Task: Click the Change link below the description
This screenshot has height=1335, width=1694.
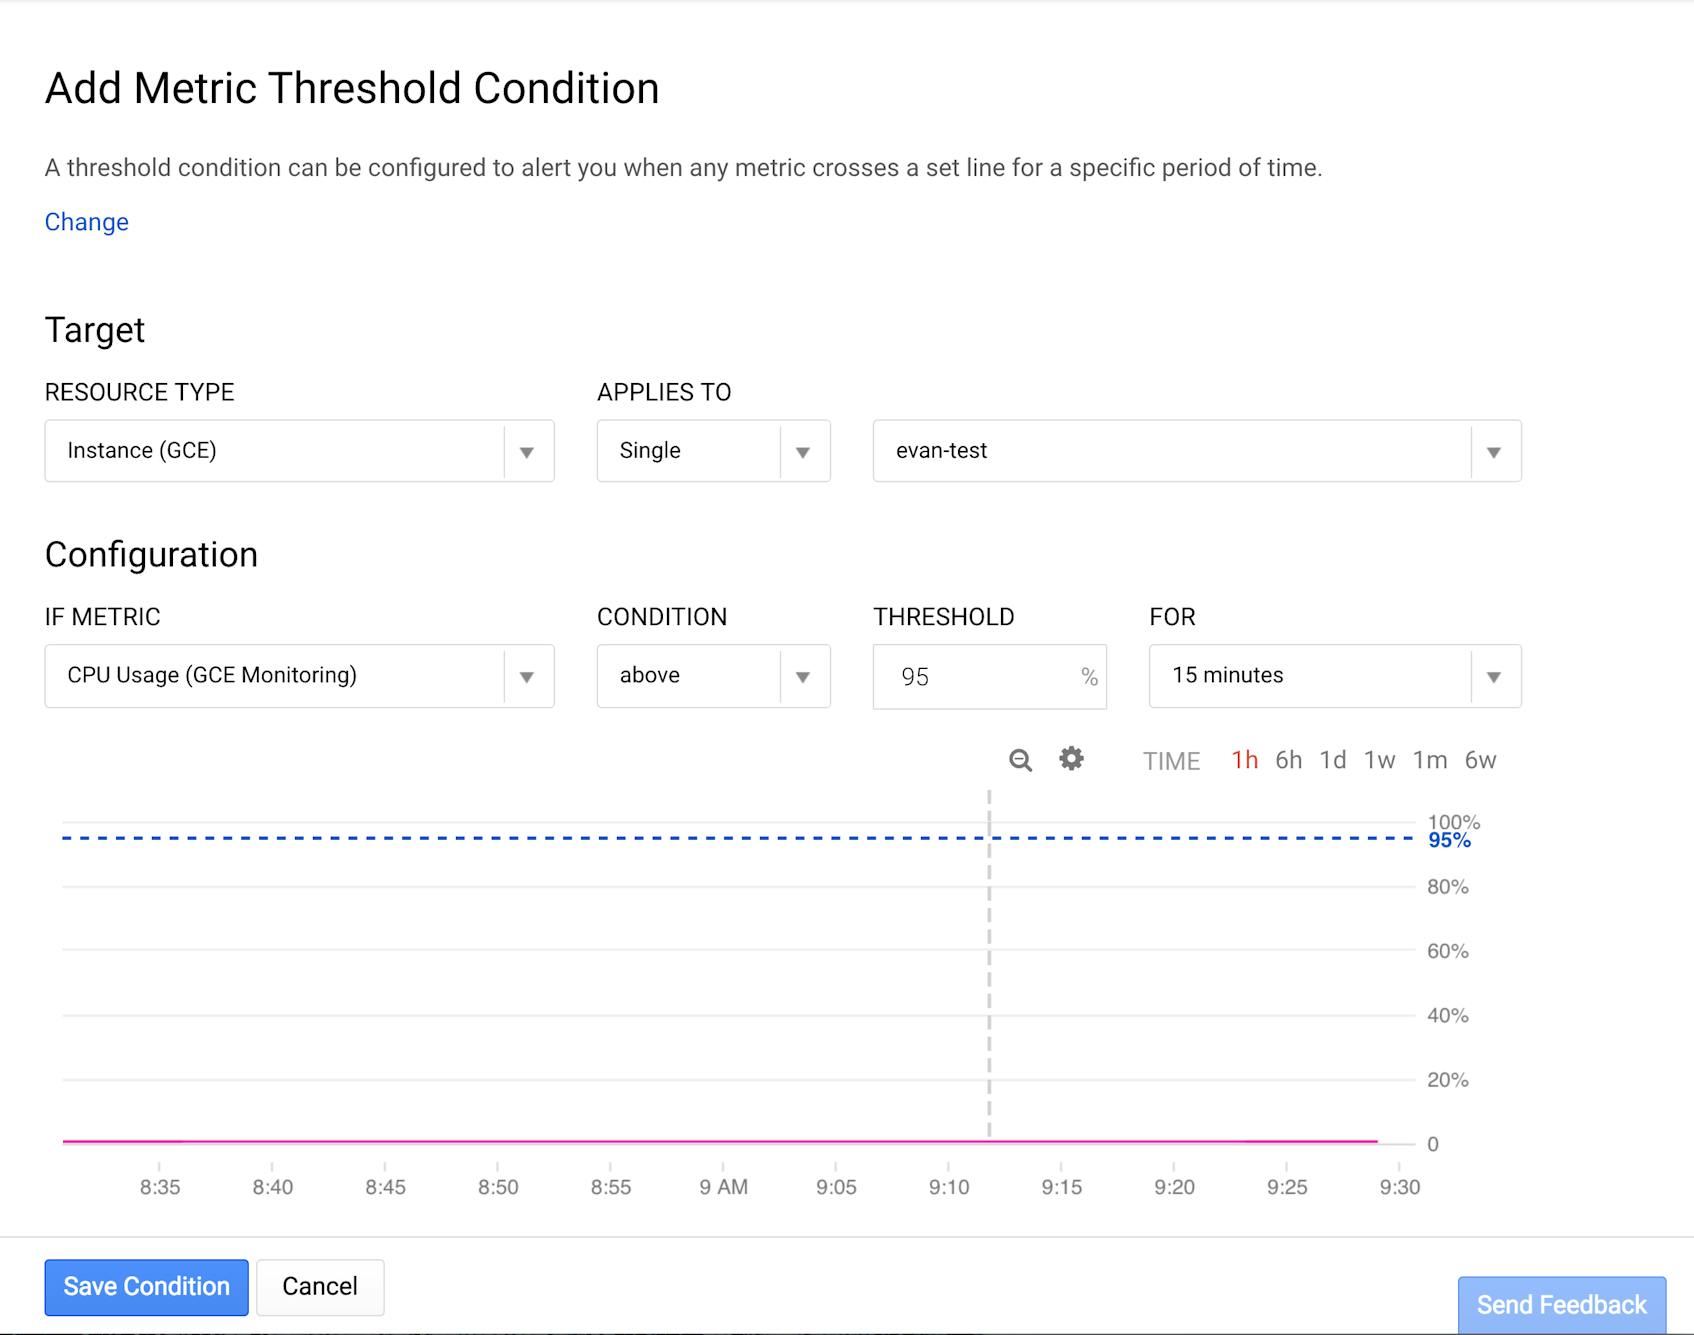Action: (x=86, y=222)
